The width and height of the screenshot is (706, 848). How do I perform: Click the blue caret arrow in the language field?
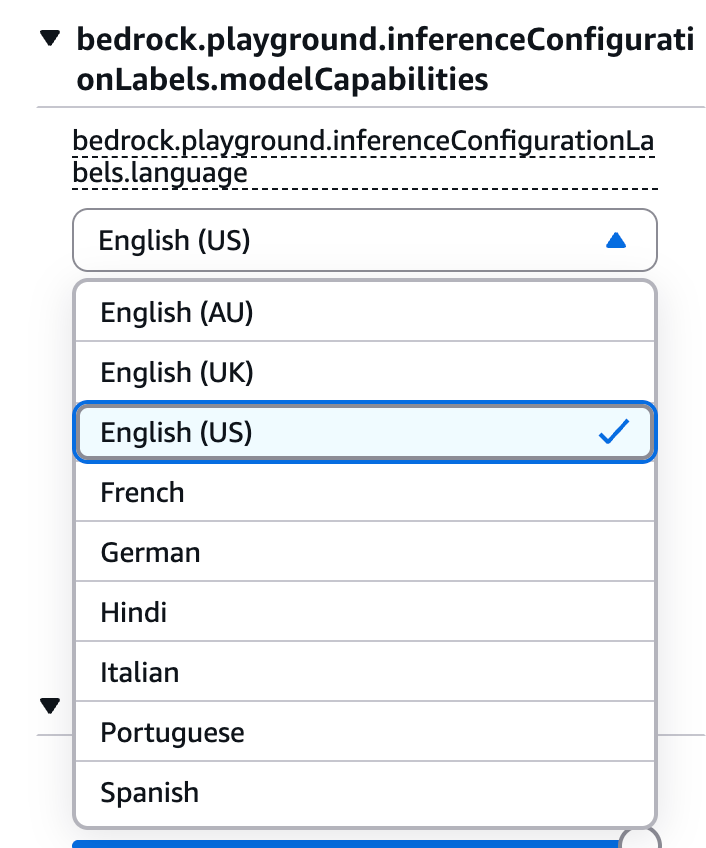[x=616, y=240]
